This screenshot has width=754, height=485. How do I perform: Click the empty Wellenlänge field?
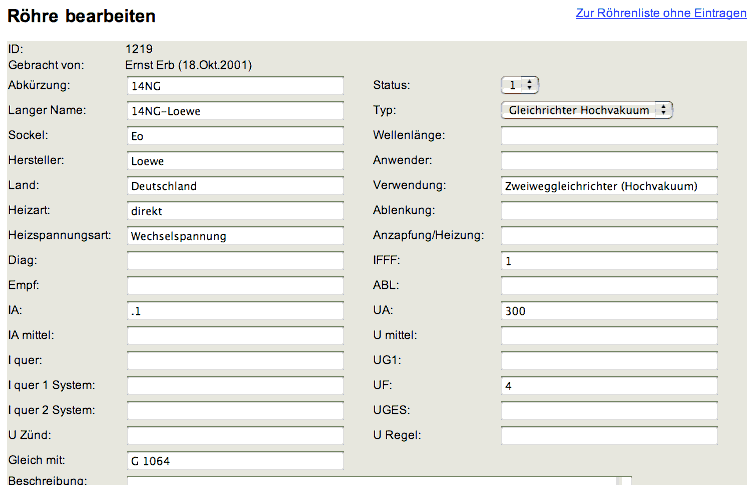609,136
